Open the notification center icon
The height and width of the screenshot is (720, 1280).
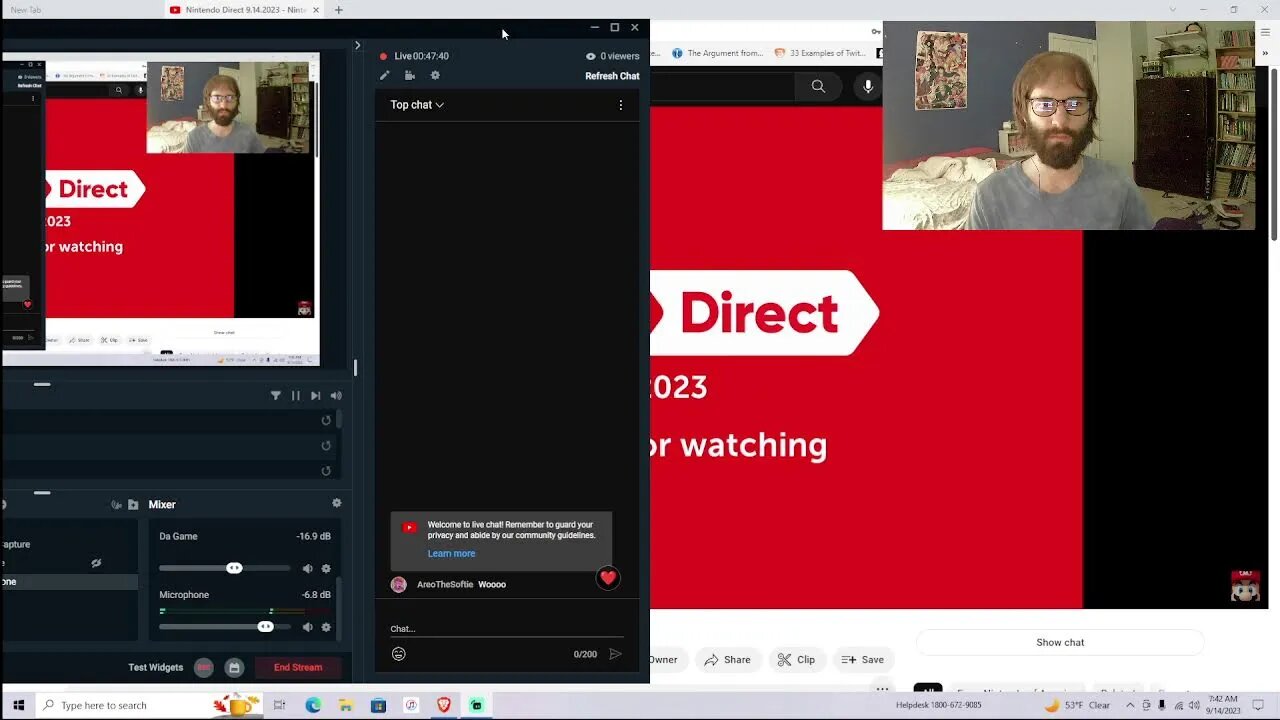coord(1258,705)
